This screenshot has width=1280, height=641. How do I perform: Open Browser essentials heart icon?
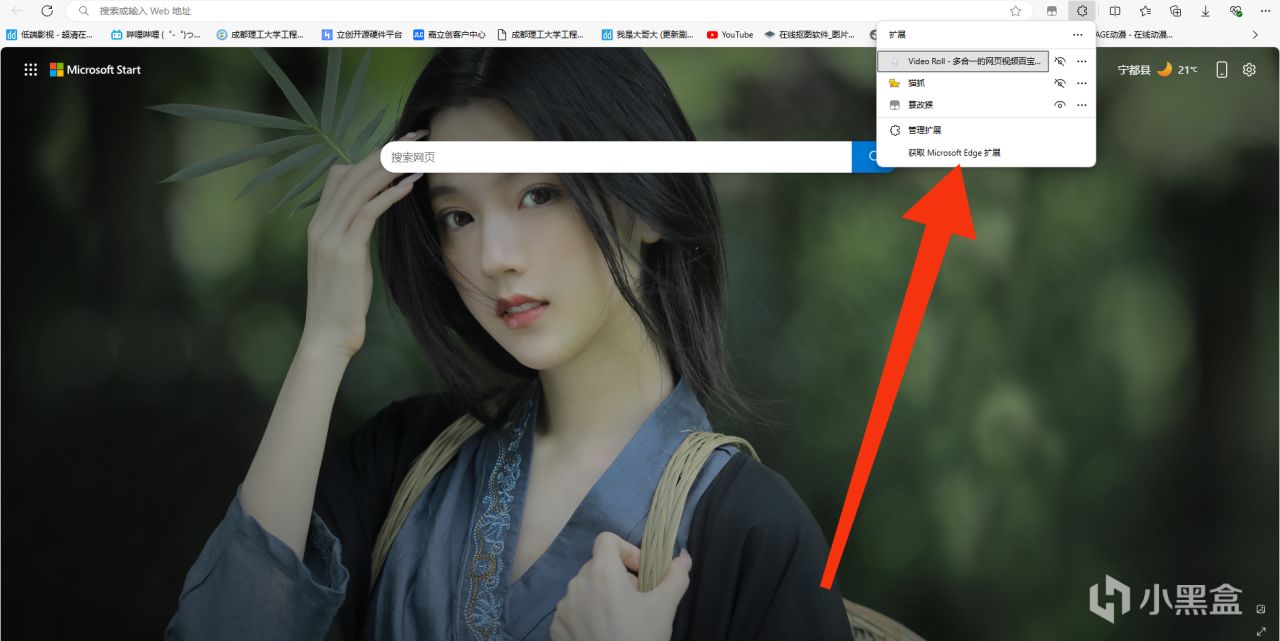(1235, 11)
